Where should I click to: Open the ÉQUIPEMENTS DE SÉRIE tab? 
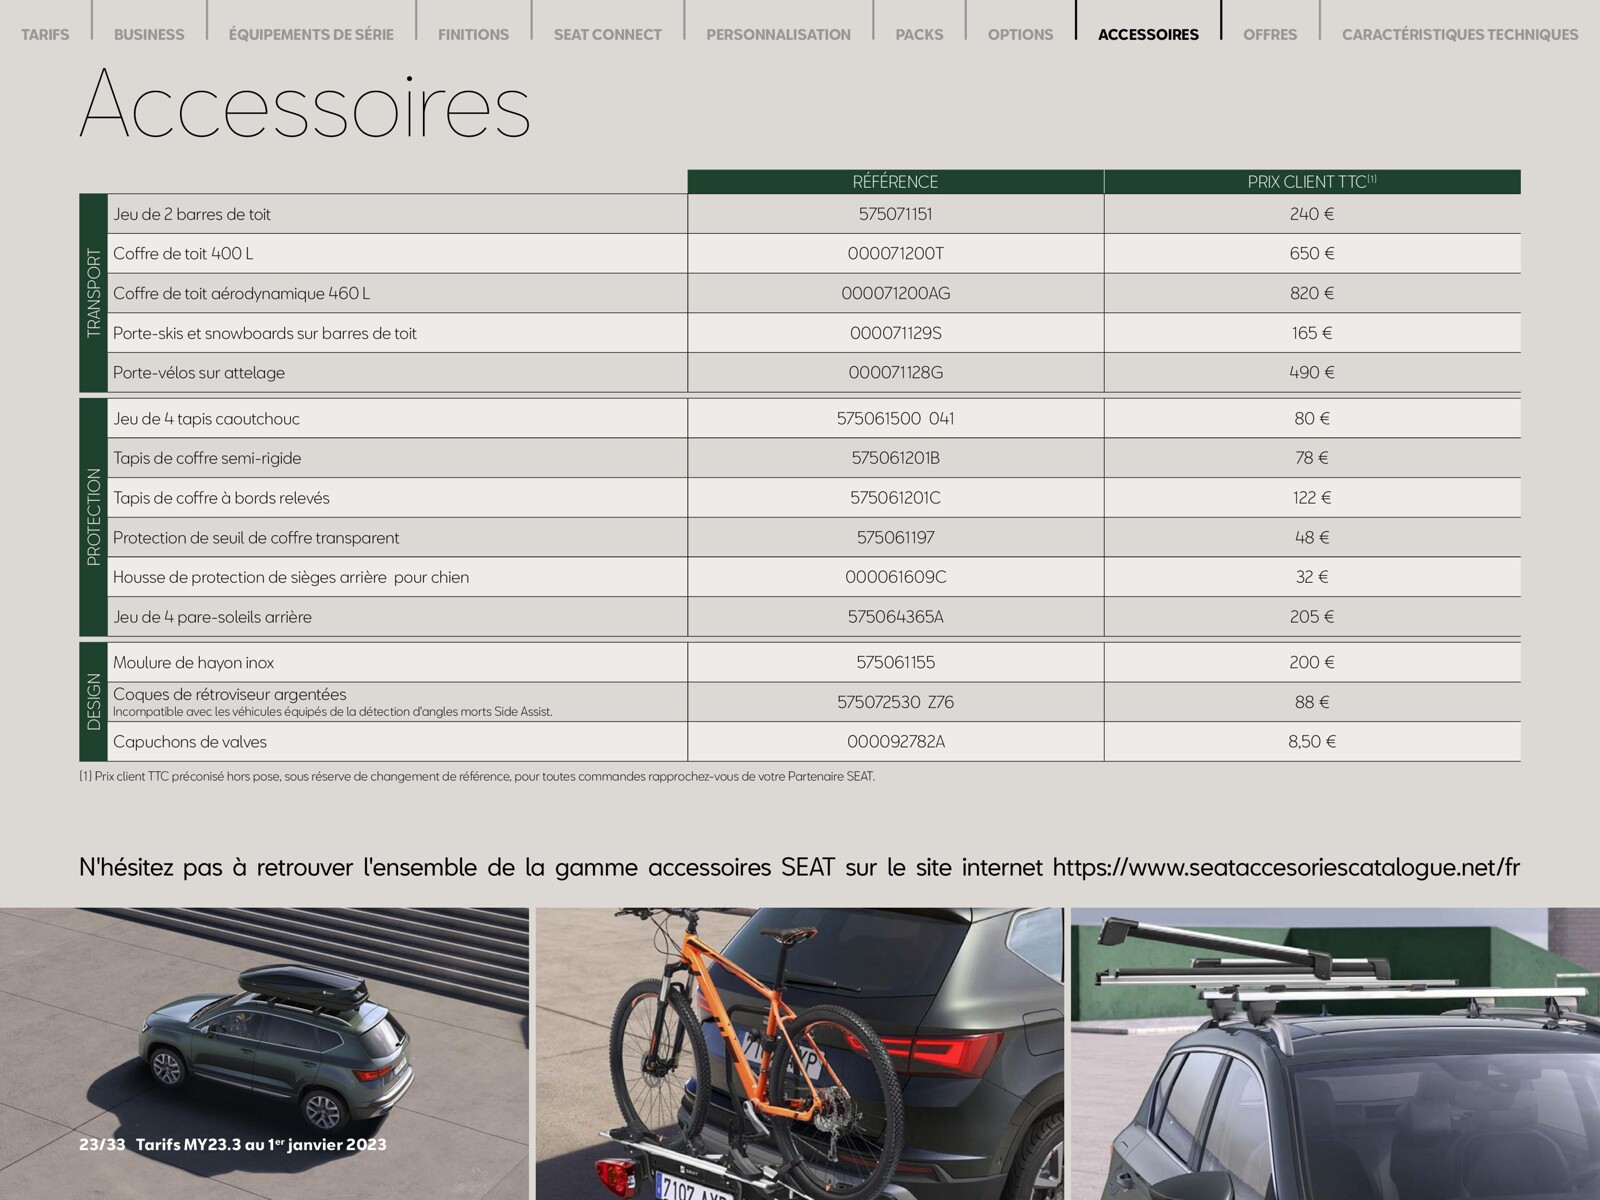(311, 34)
